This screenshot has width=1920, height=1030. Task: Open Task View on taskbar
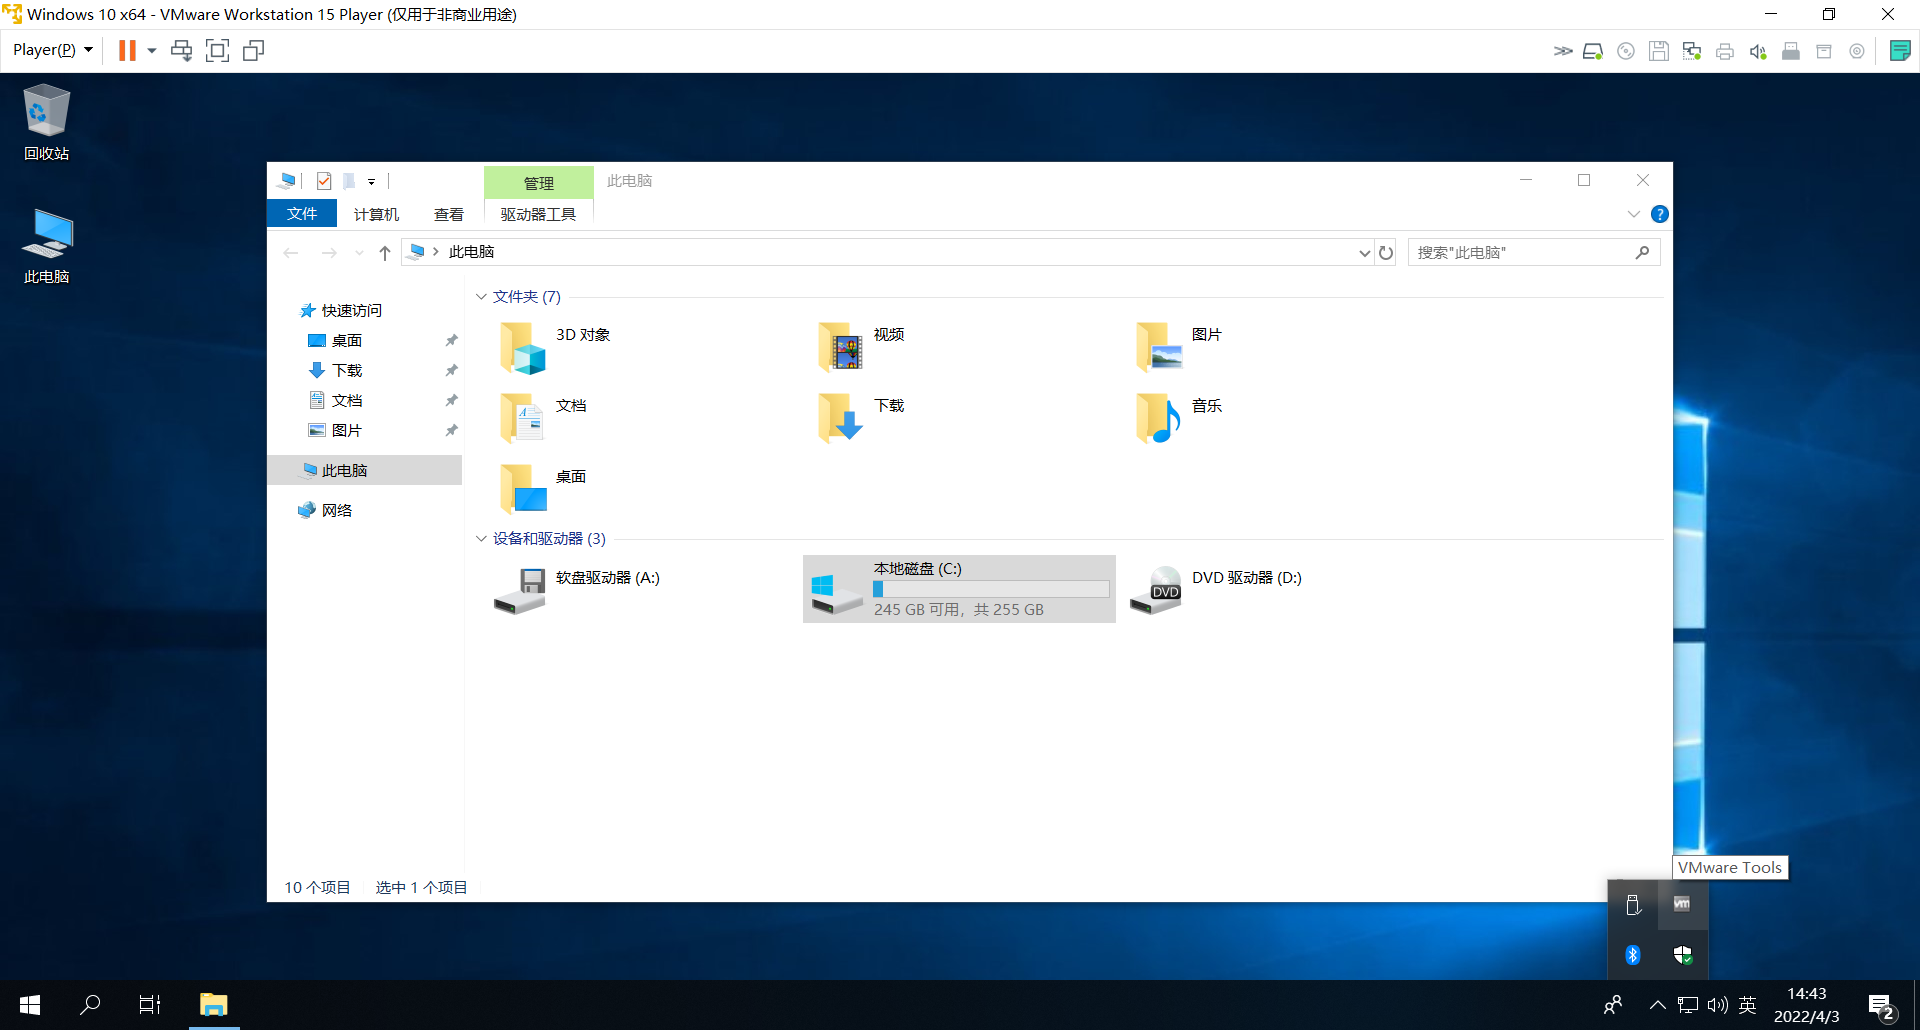coord(150,1005)
